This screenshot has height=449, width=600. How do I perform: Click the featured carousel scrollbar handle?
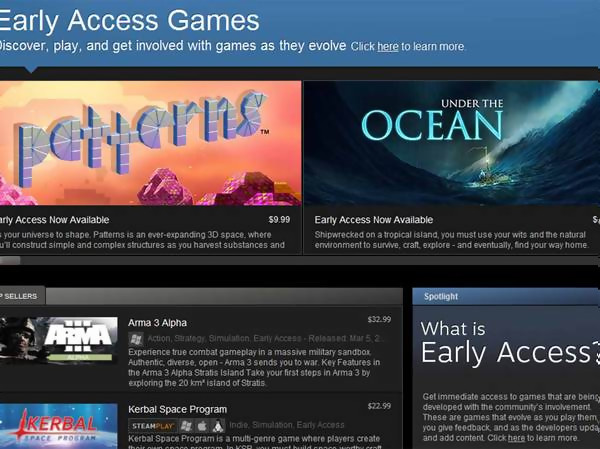(x=10, y=261)
